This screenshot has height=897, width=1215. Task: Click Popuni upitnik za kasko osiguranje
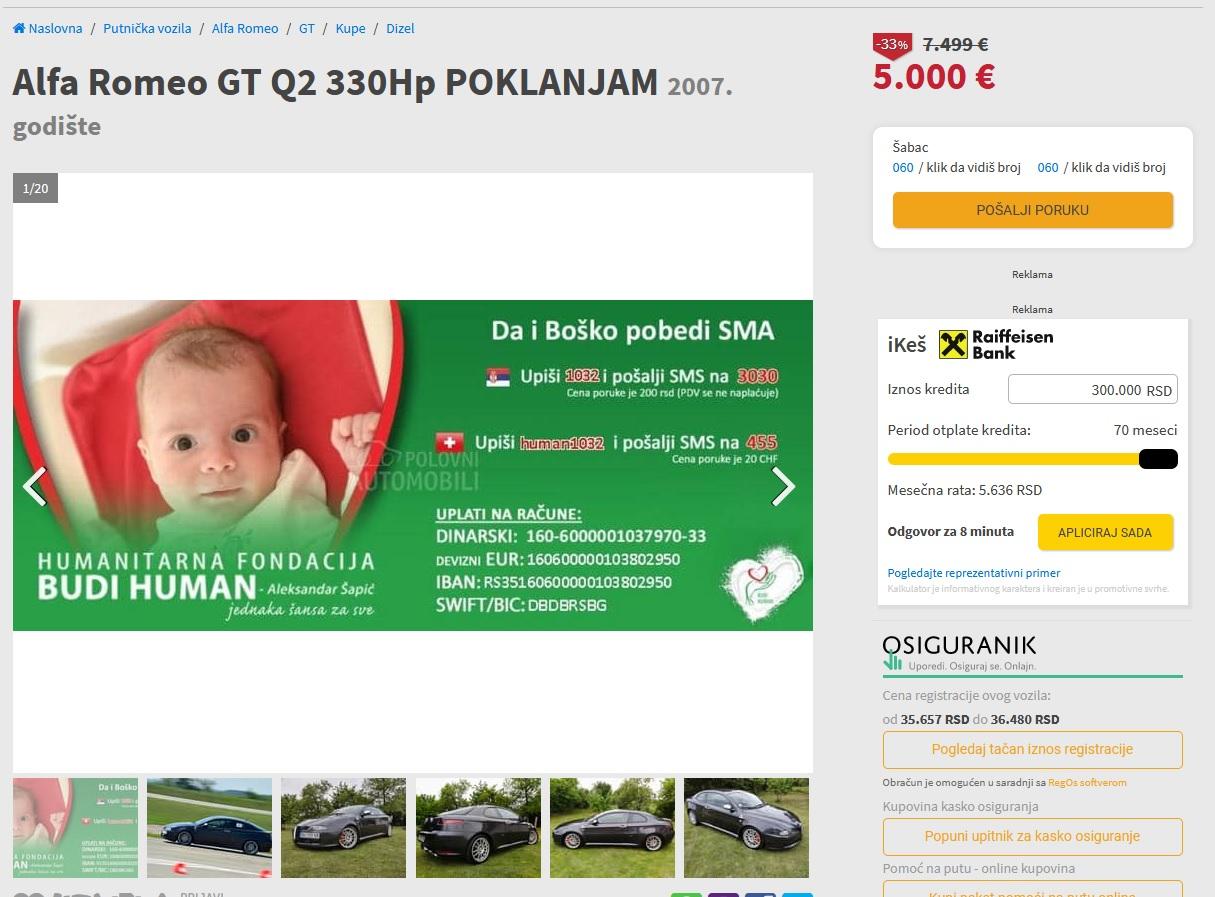(x=1032, y=836)
